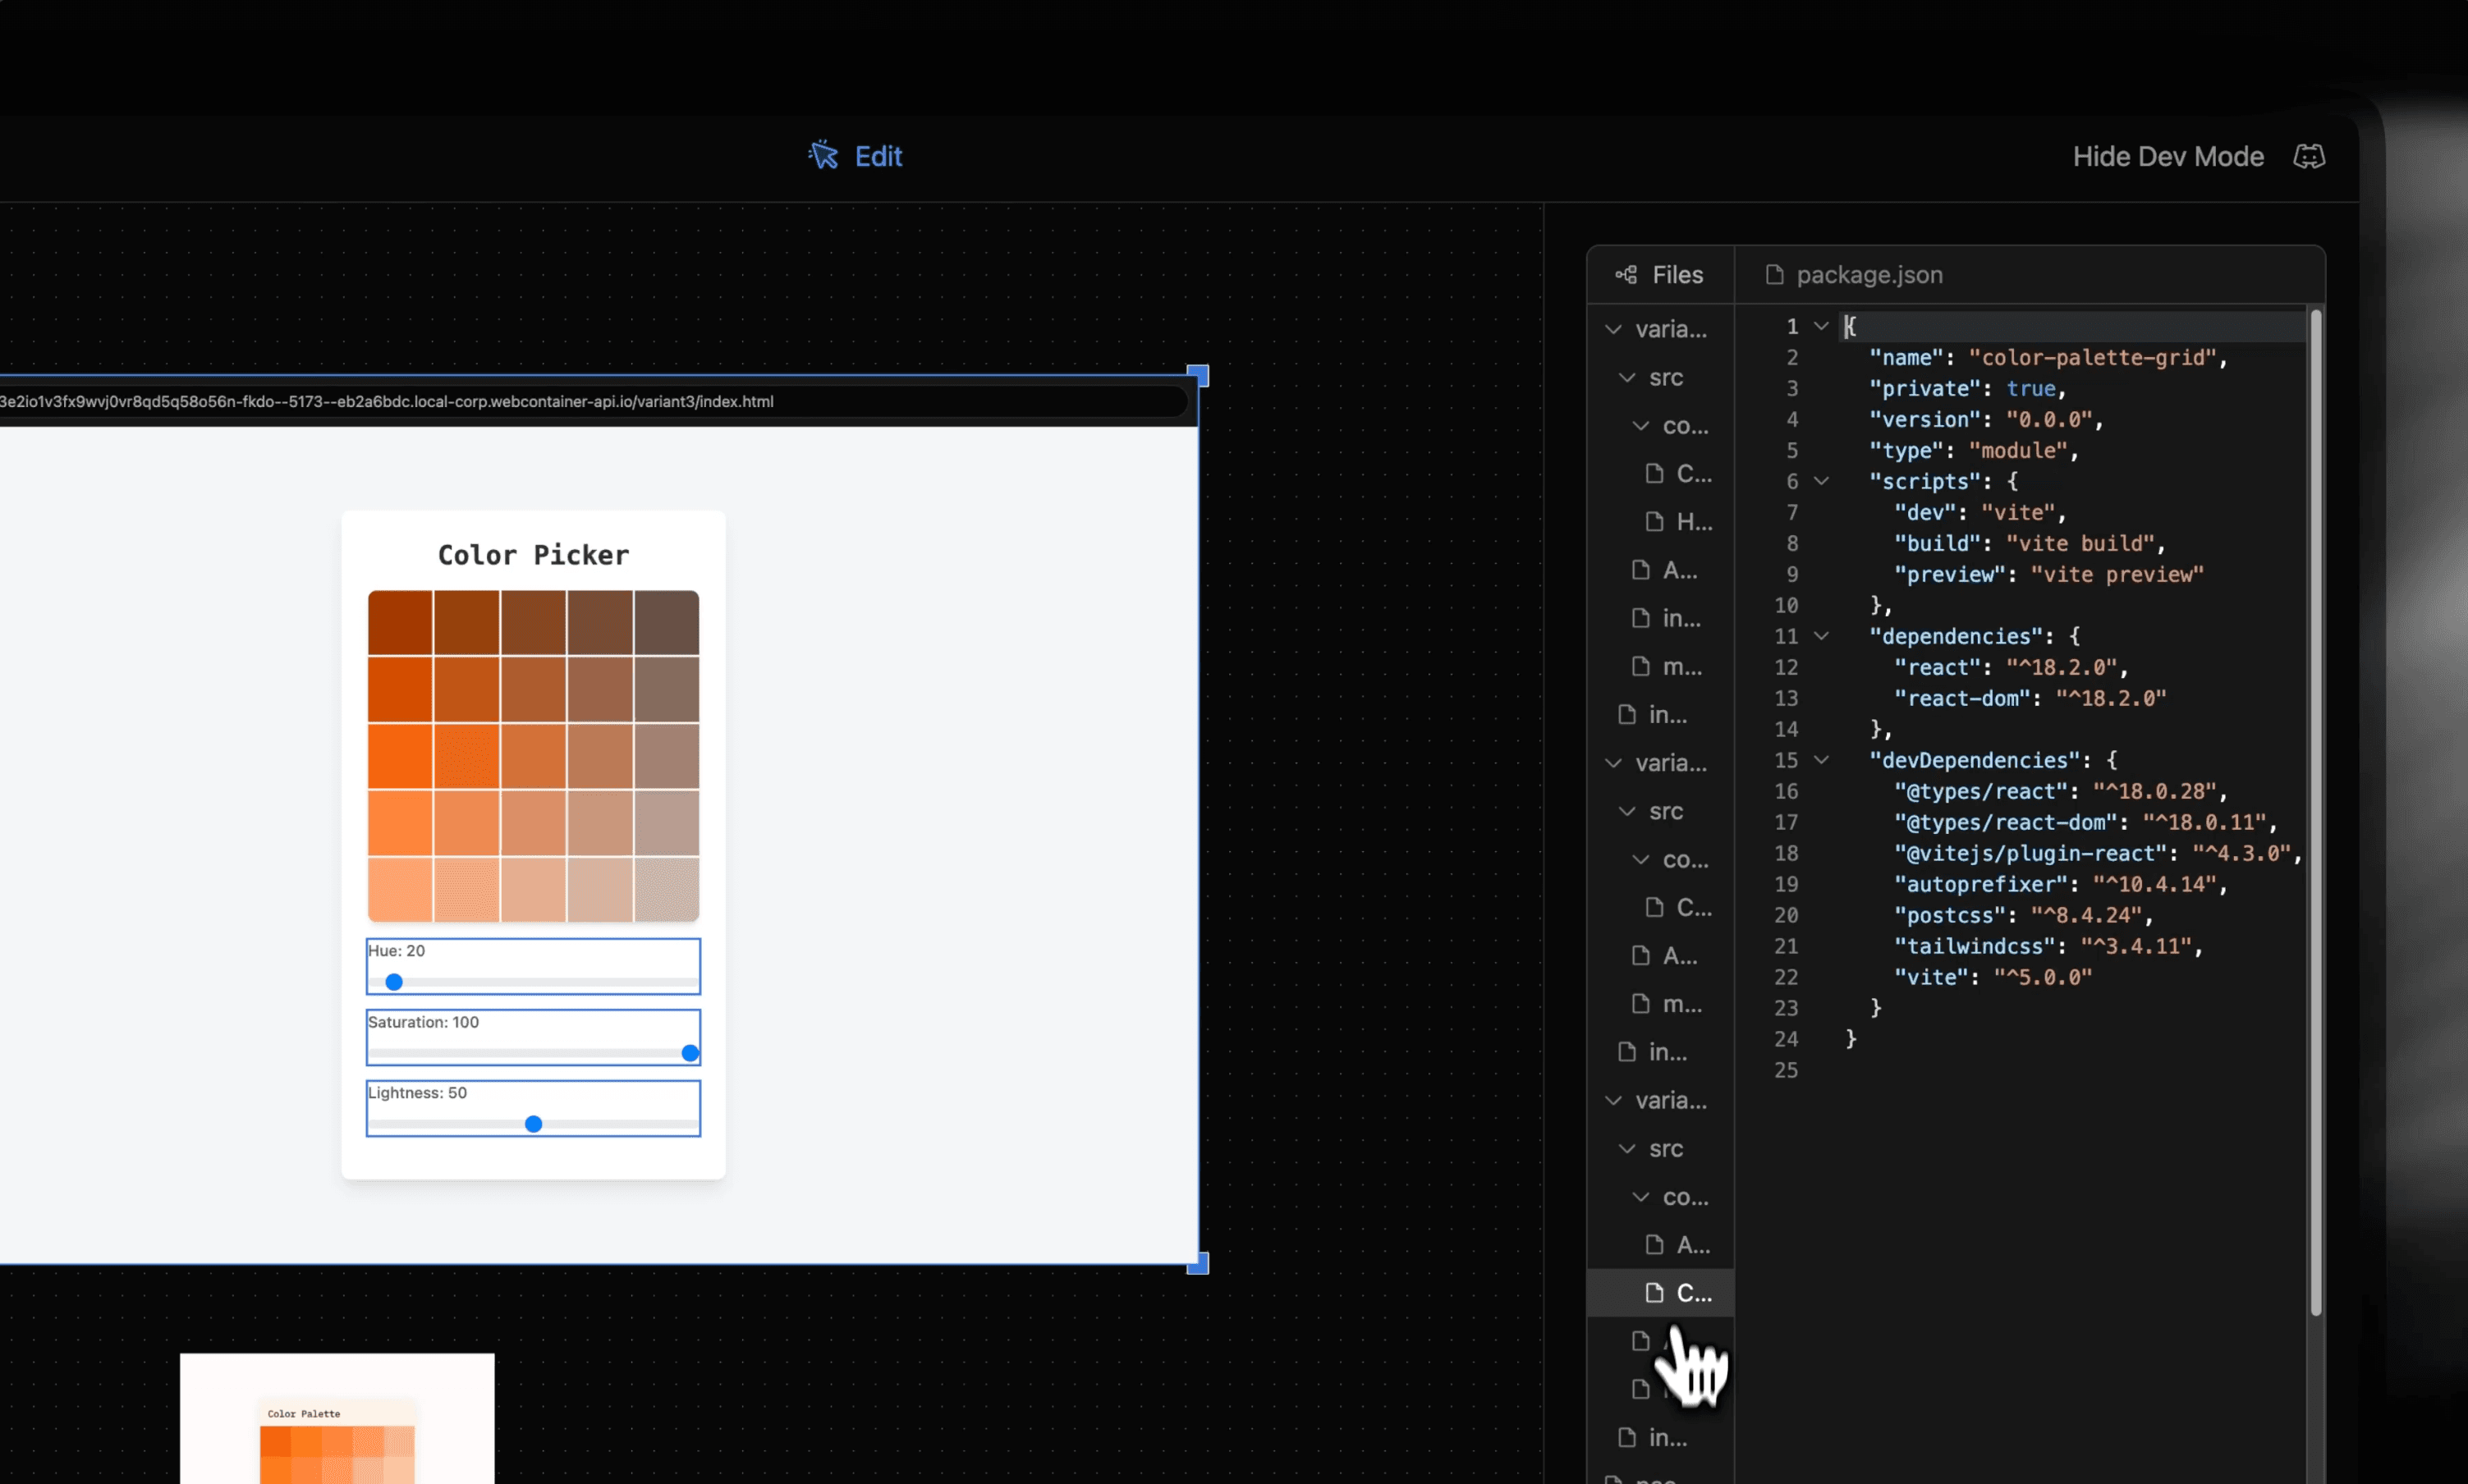
Task: Pick the center swatch of the color grid
Action: pyautogui.click(x=533, y=756)
